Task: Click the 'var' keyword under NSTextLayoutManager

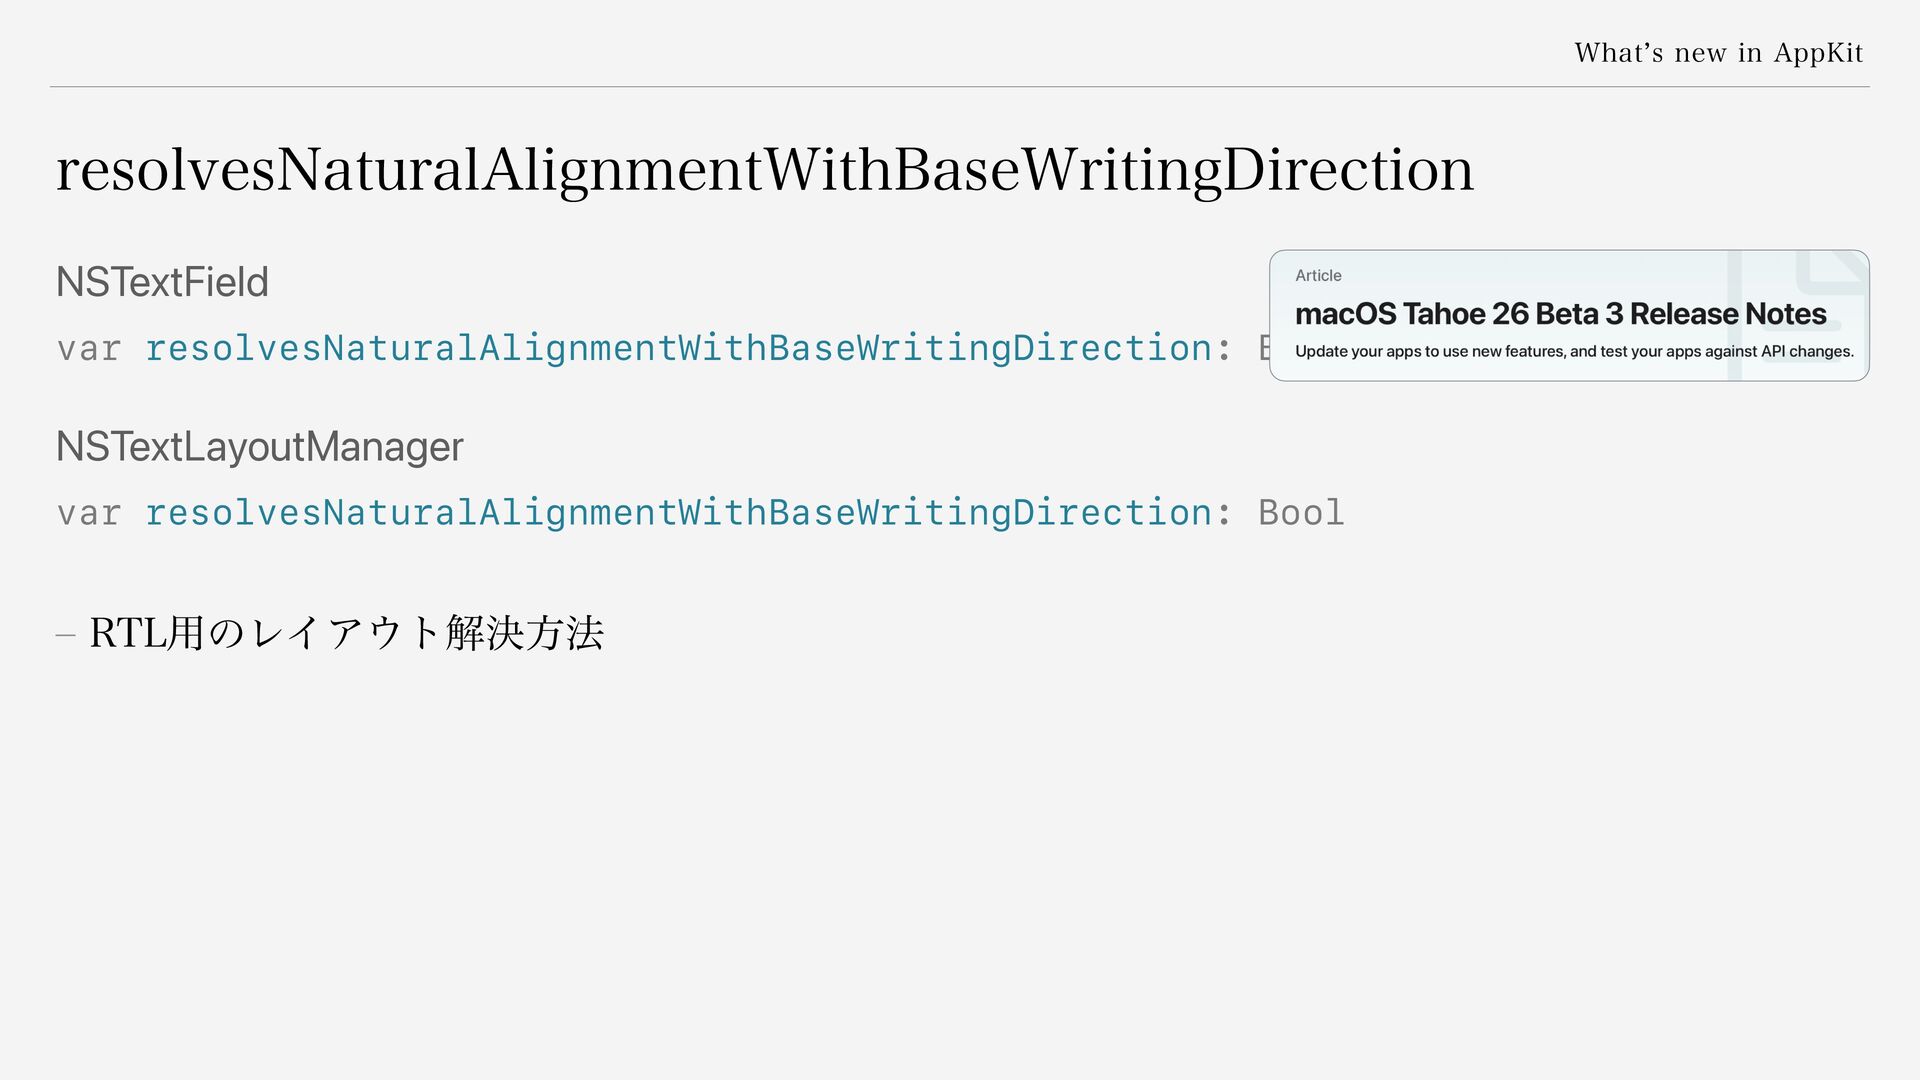Action: (89, 513)
